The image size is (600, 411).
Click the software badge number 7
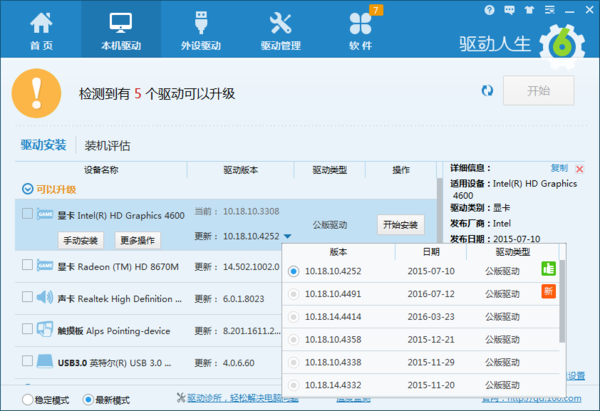pos(376,10)
